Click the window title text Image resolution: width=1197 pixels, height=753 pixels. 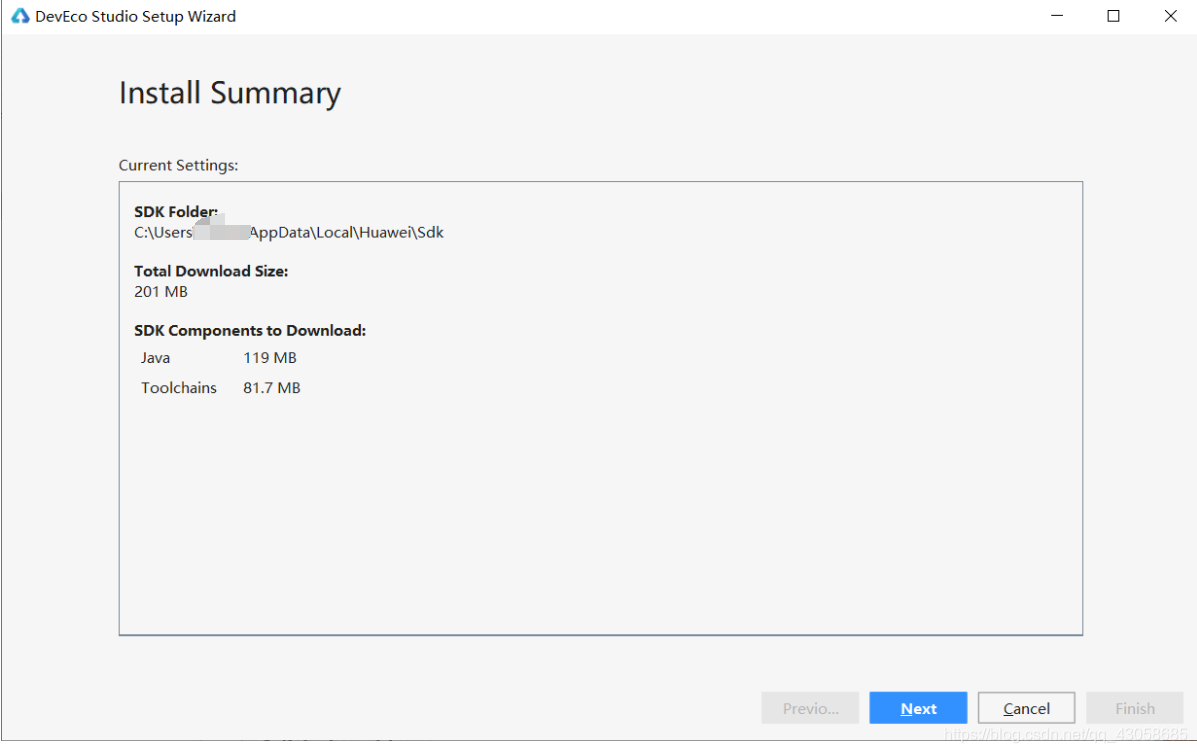tap(135, 16)
